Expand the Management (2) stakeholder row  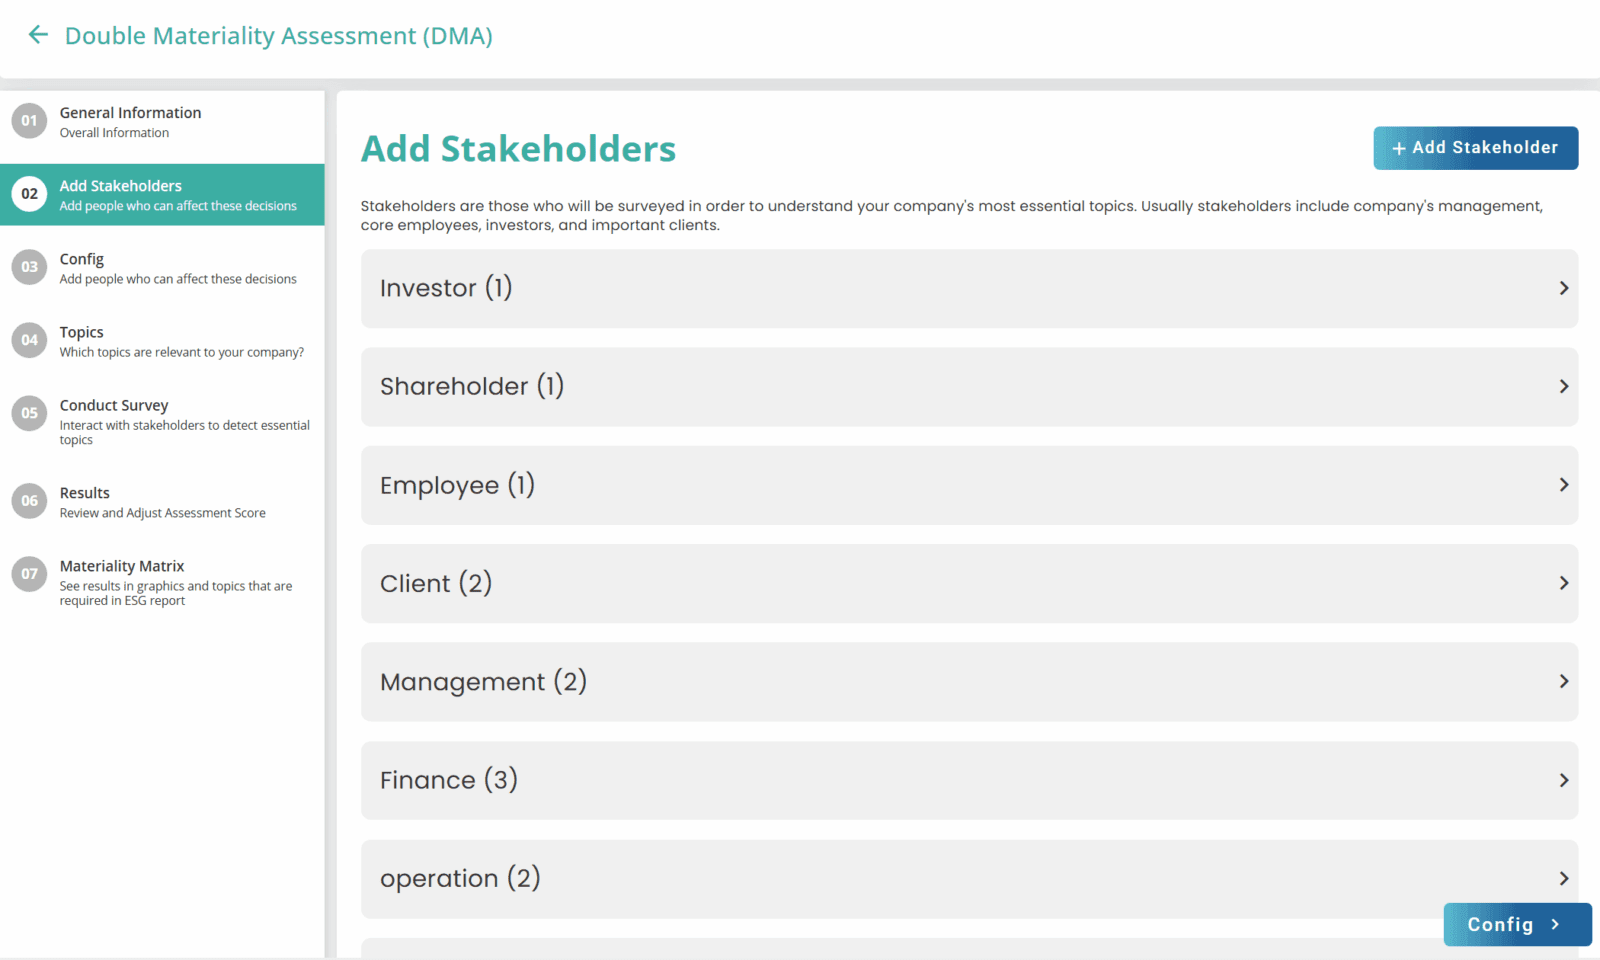(969, 682)
